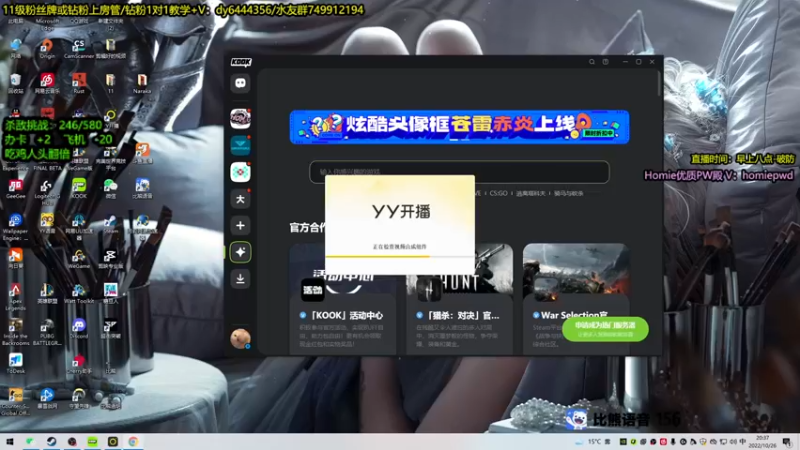Open the GeeGee desktop shortcut

pyautogui.click(x=15, y=189)
